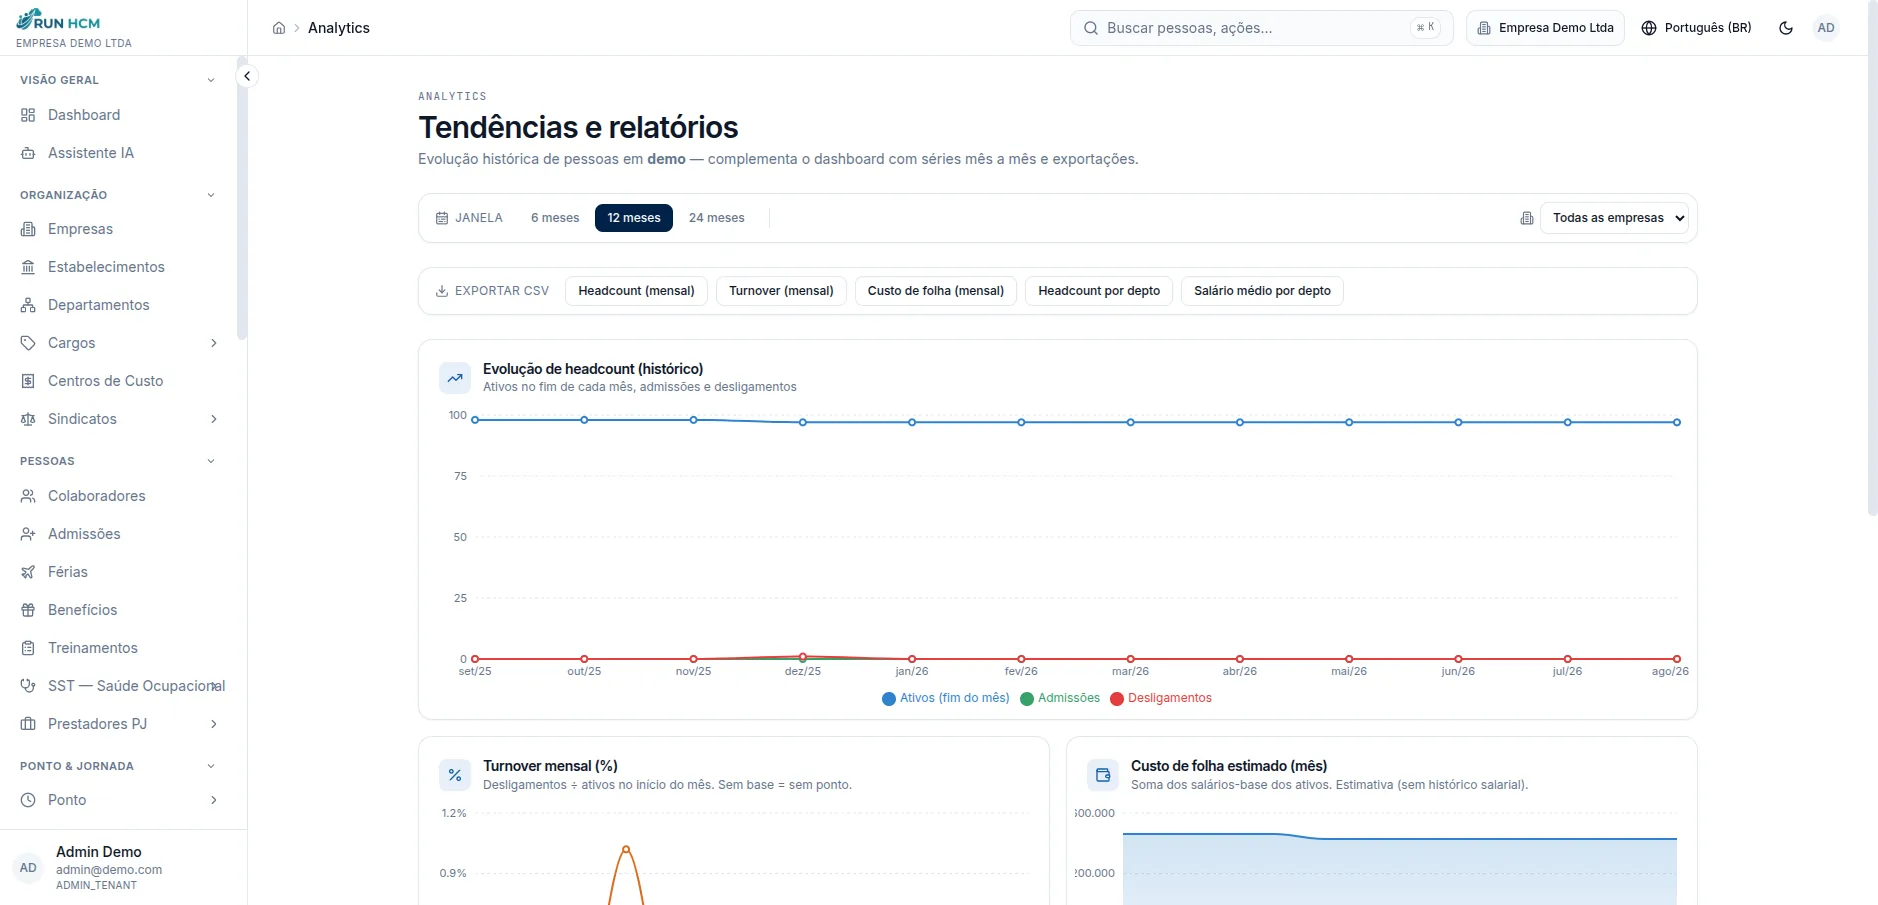This screenshot has height=905, width=1878.
Task: Open Todas as empresas dropdown
Action: (1614, 218)
